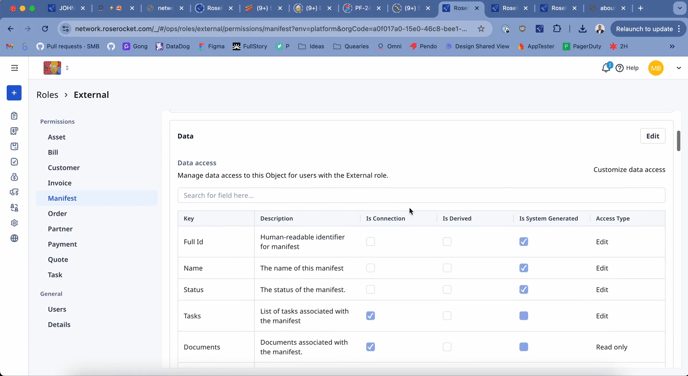Click the page vertical scrollbar thumb
The height and width of the screenshot is (376, 688).
(678, 141)
